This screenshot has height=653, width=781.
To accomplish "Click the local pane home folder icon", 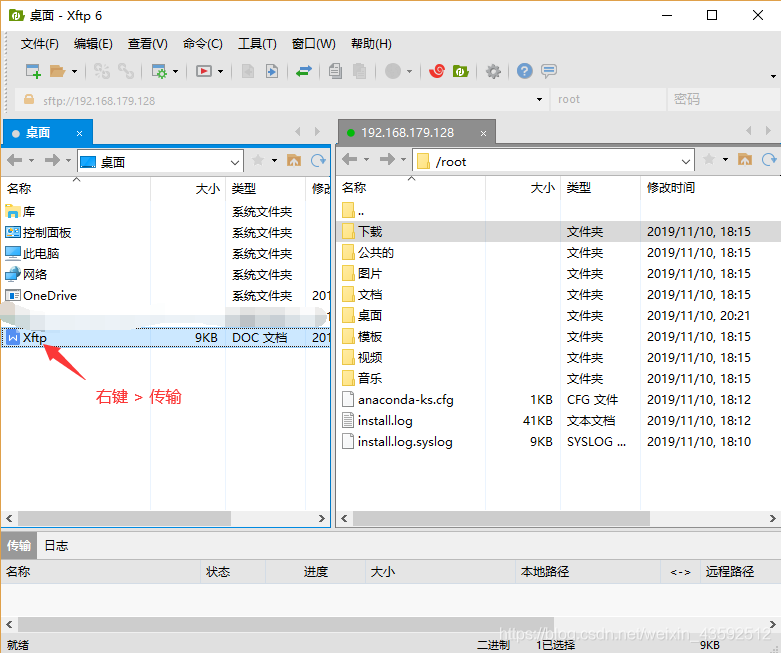I will coord(294,160).
